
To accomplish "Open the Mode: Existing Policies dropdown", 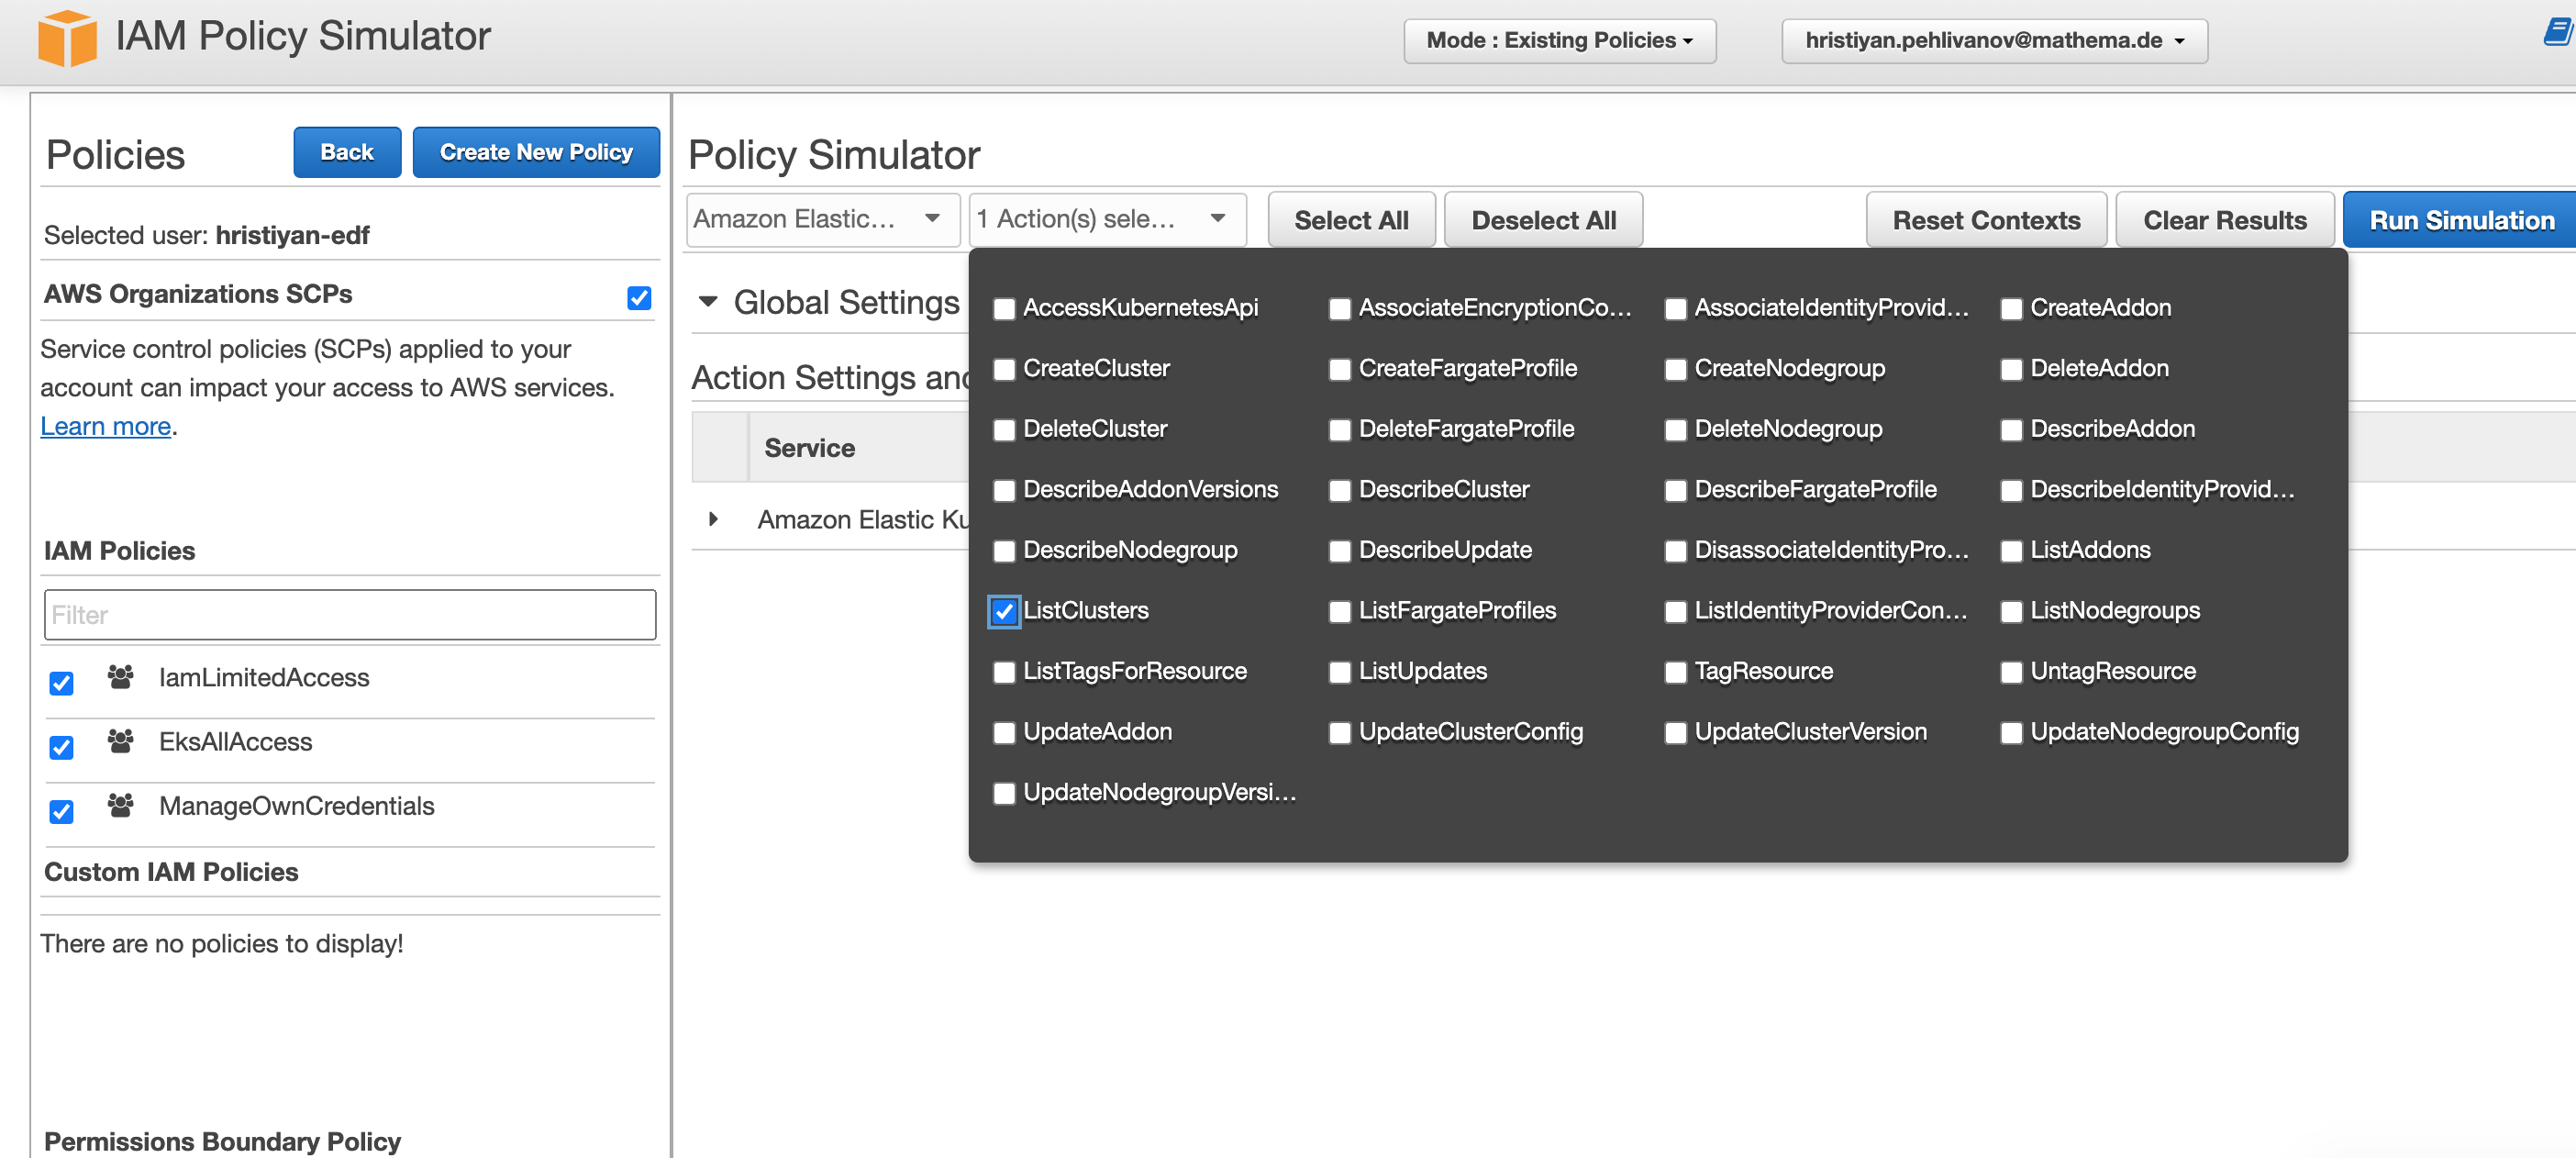I will (1558, 41).
